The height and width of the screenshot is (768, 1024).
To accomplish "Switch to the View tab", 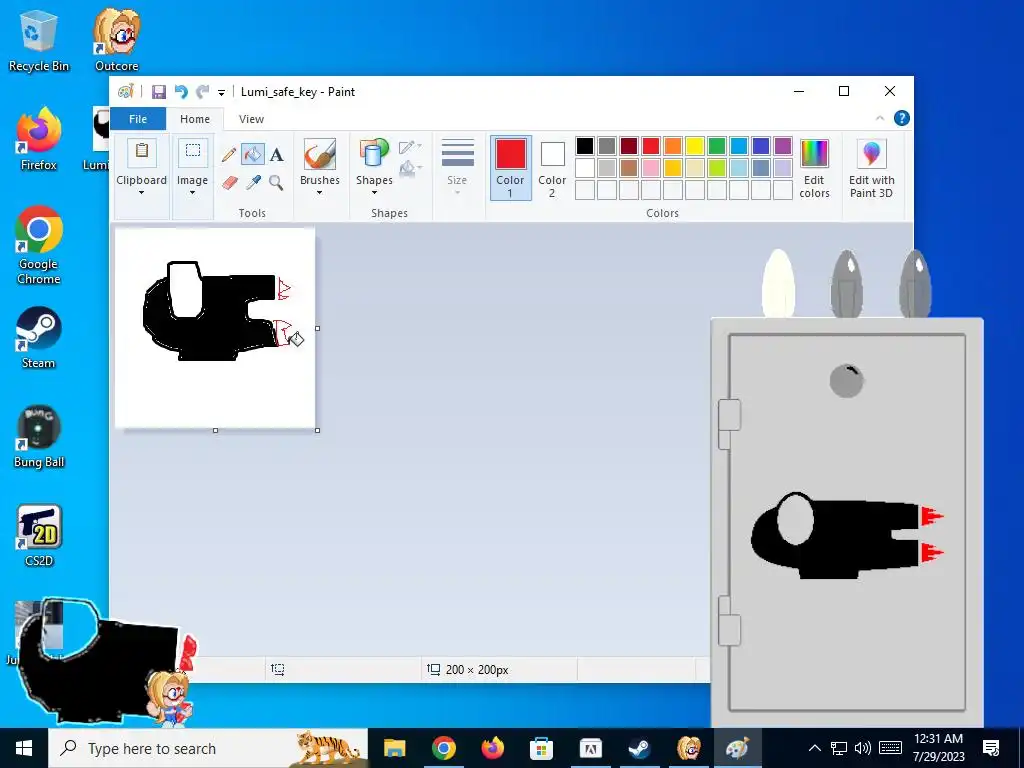I will point(251,119).
